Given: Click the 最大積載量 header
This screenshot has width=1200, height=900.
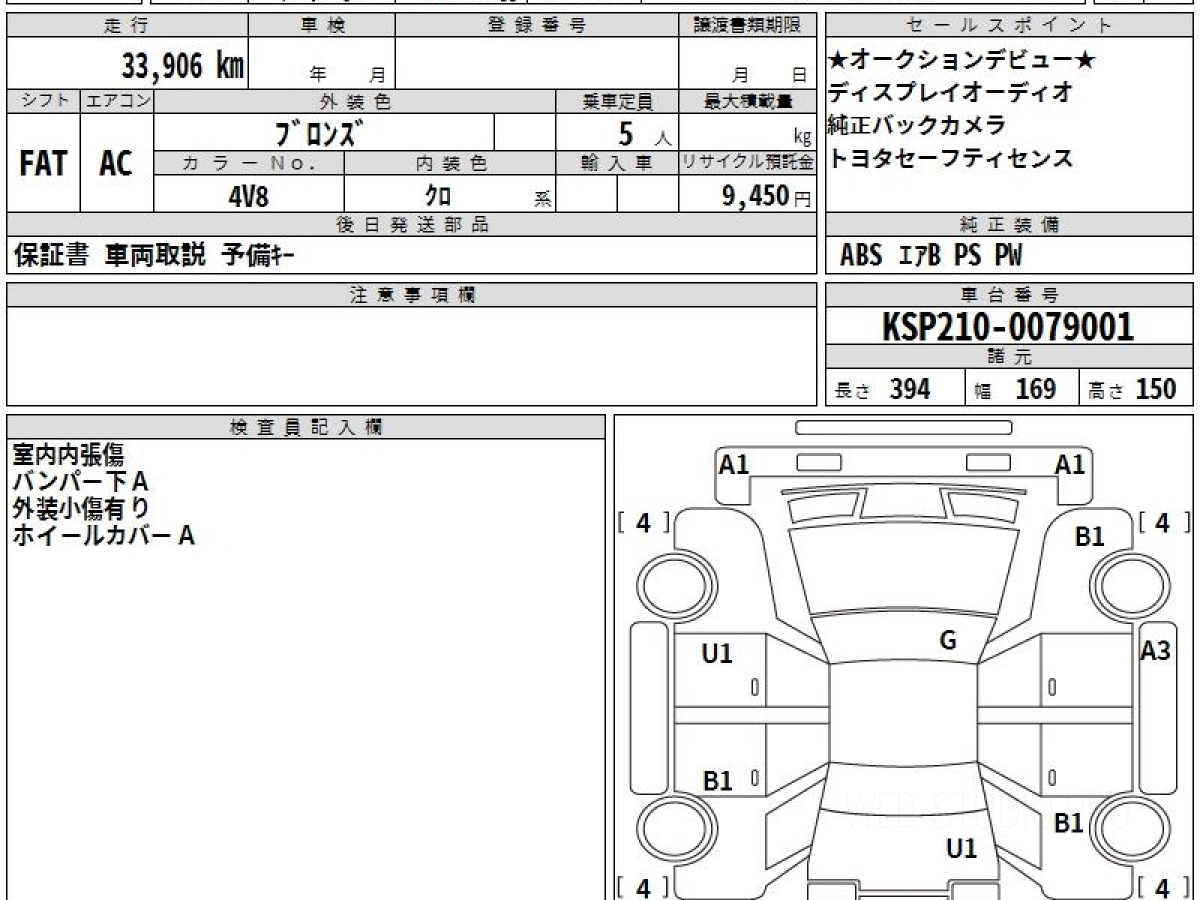Looking at the screenshot, I should pos(747,101).
